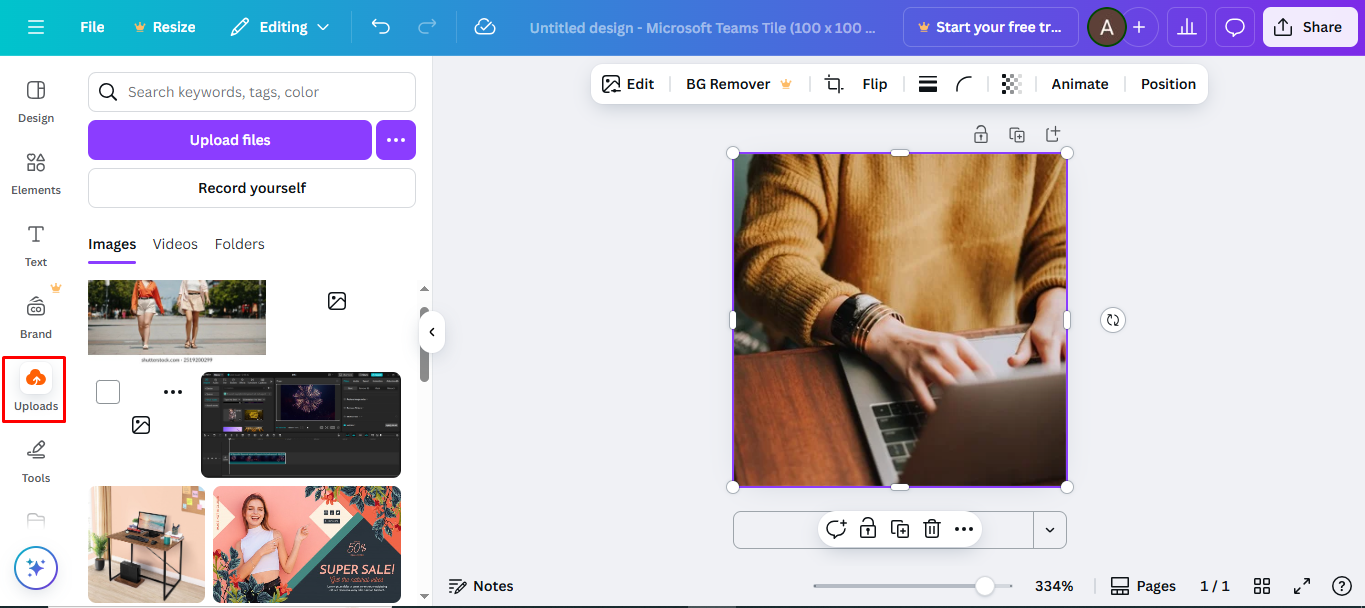Open the transparency settings
The width and height of the screenshot is (1365, 608).
click(x=1011, y=84)
